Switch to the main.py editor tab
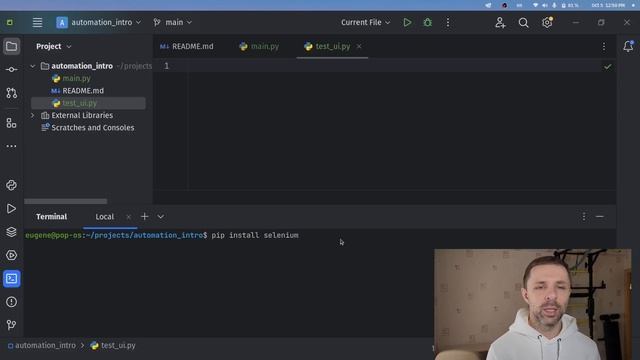The height and width of the screenshot is (360, 640). coord(259,47)
